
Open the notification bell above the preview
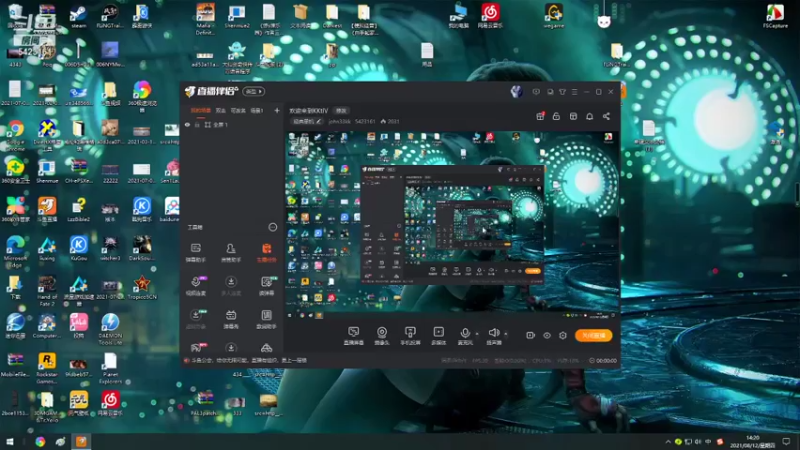pyautogui.click(x=589, y=116)
